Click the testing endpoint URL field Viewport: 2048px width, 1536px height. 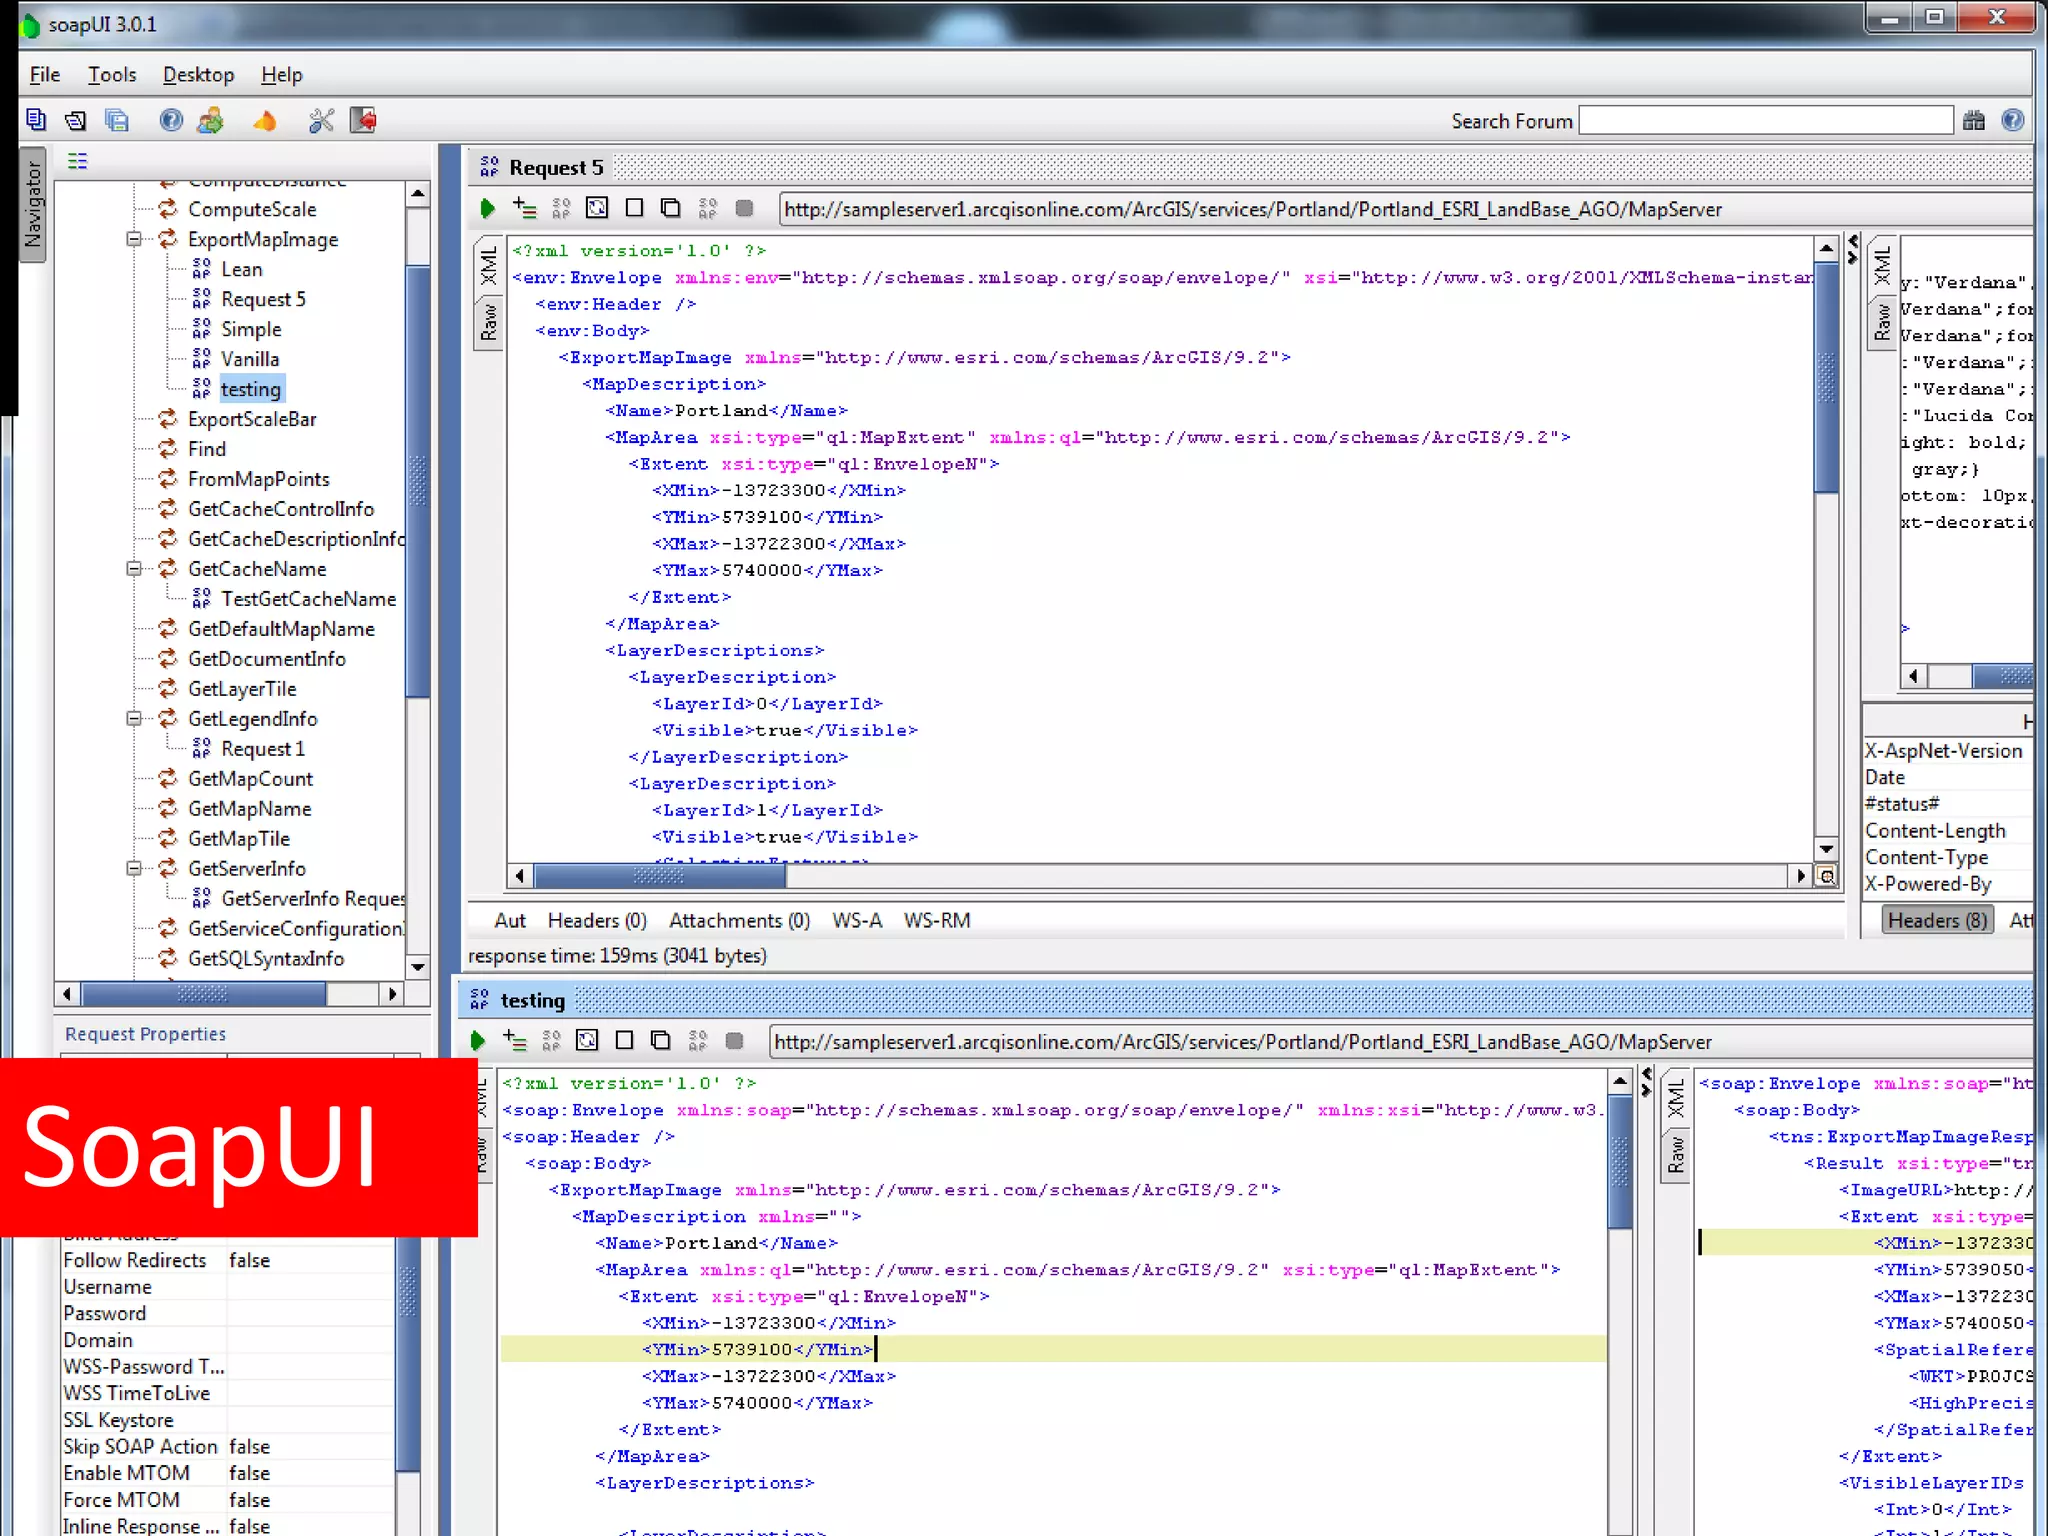tap(1400, 1042)
